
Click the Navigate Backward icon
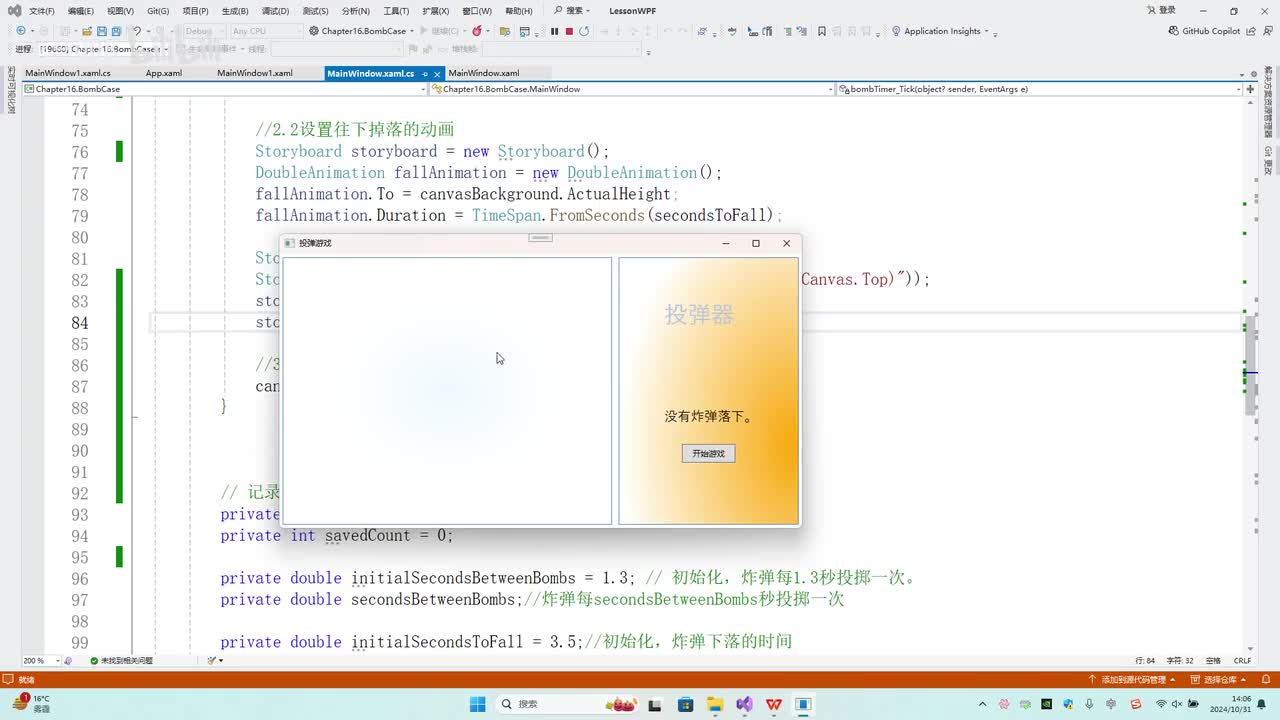[21, 31]
